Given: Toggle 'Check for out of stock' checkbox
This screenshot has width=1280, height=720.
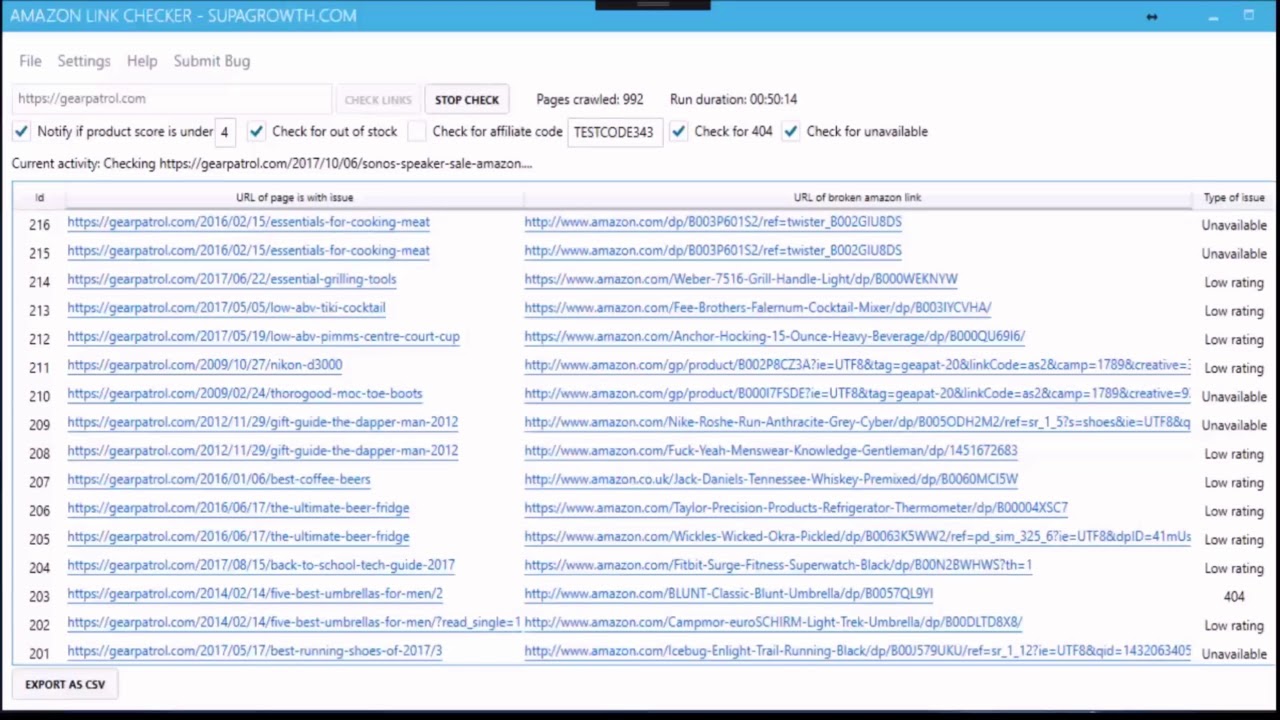Looking at the screenshot, I should tap(256, 131).
